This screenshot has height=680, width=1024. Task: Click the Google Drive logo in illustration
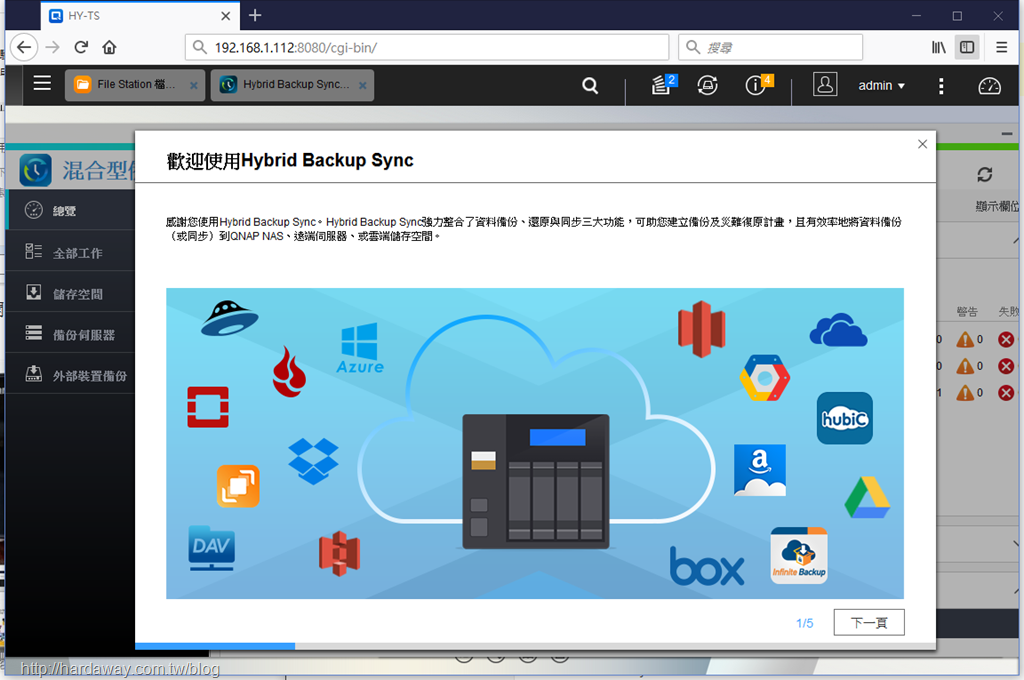(867, 498)
